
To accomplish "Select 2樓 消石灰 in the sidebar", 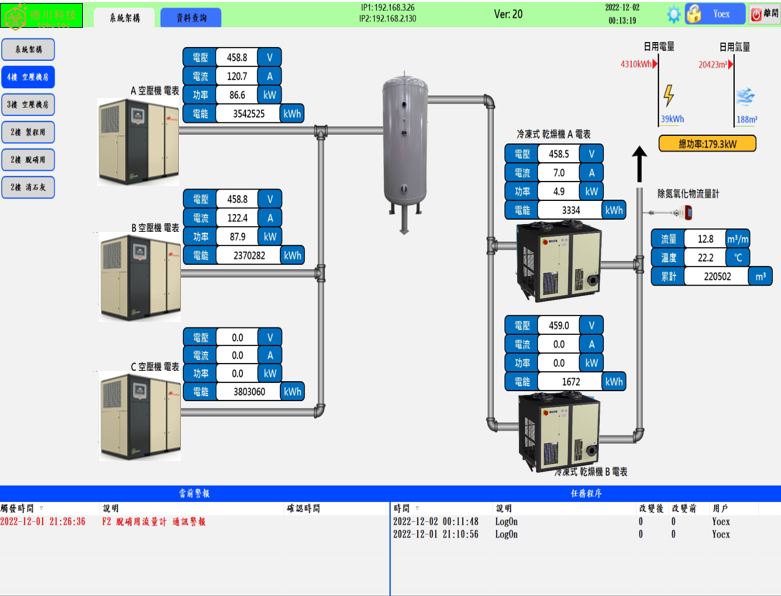I will click(x=29, y=187).
